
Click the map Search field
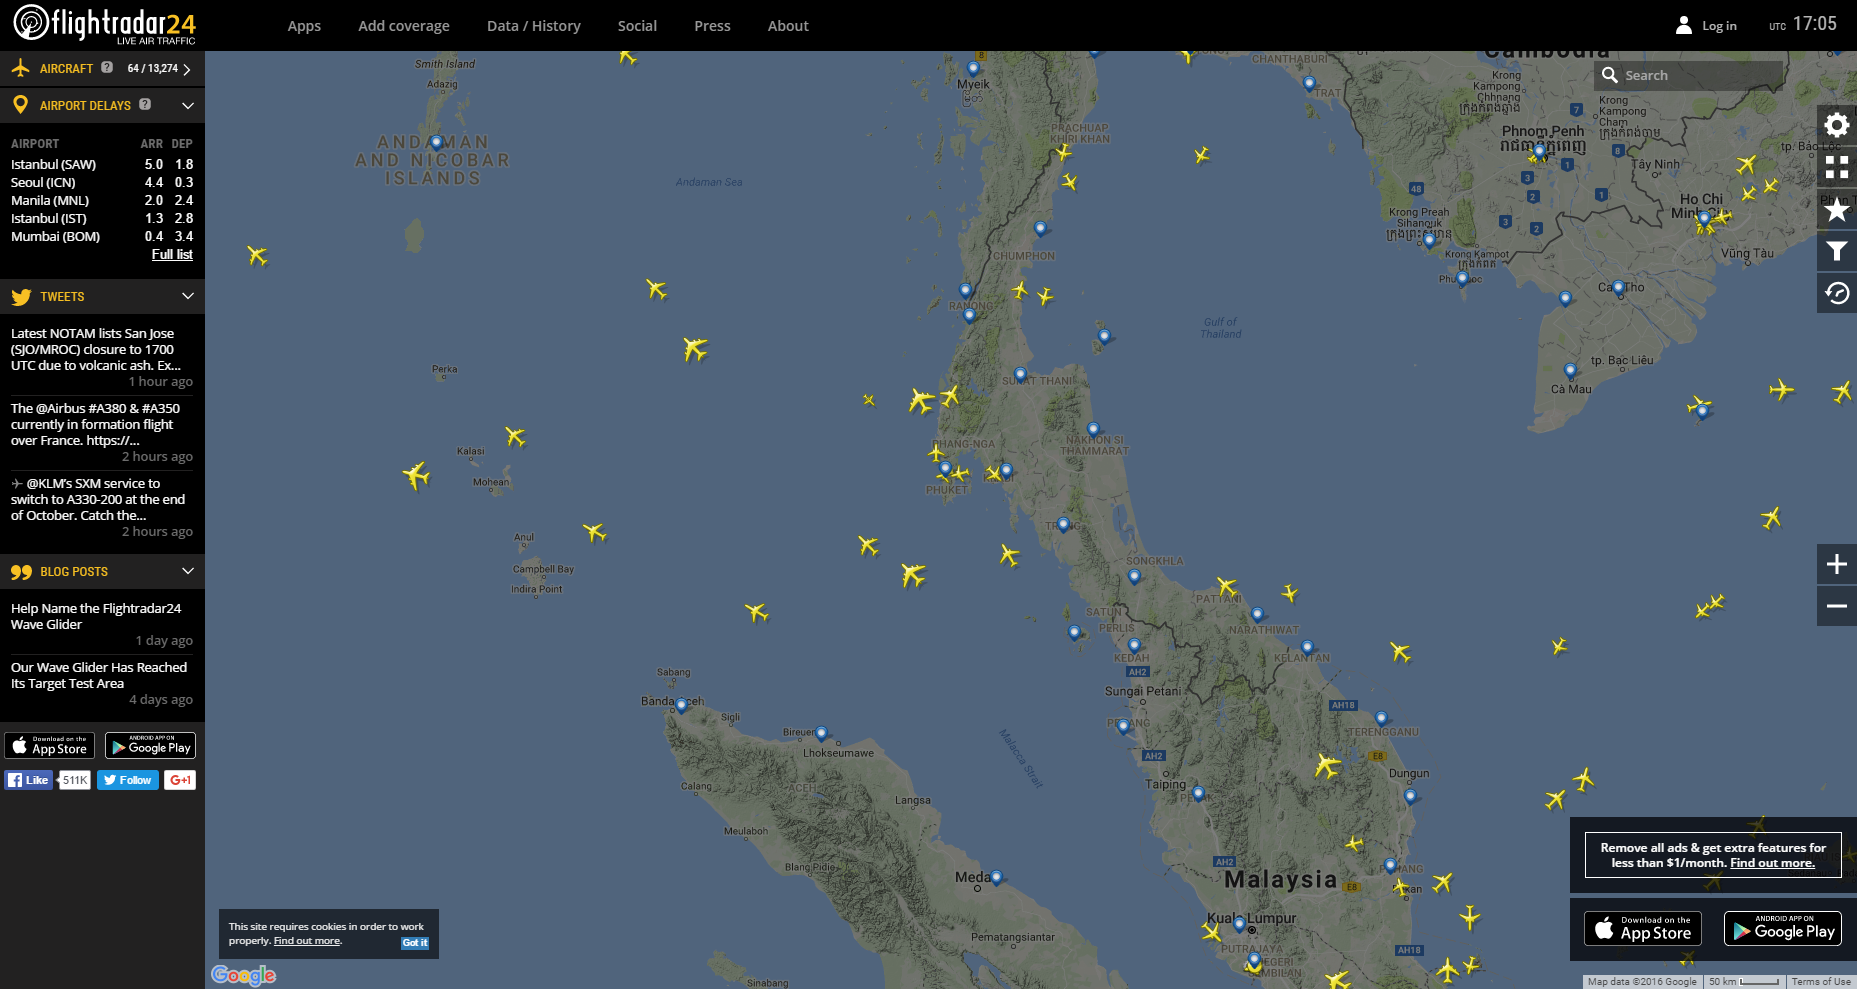pyautogui.click(x=1688, y=75)
